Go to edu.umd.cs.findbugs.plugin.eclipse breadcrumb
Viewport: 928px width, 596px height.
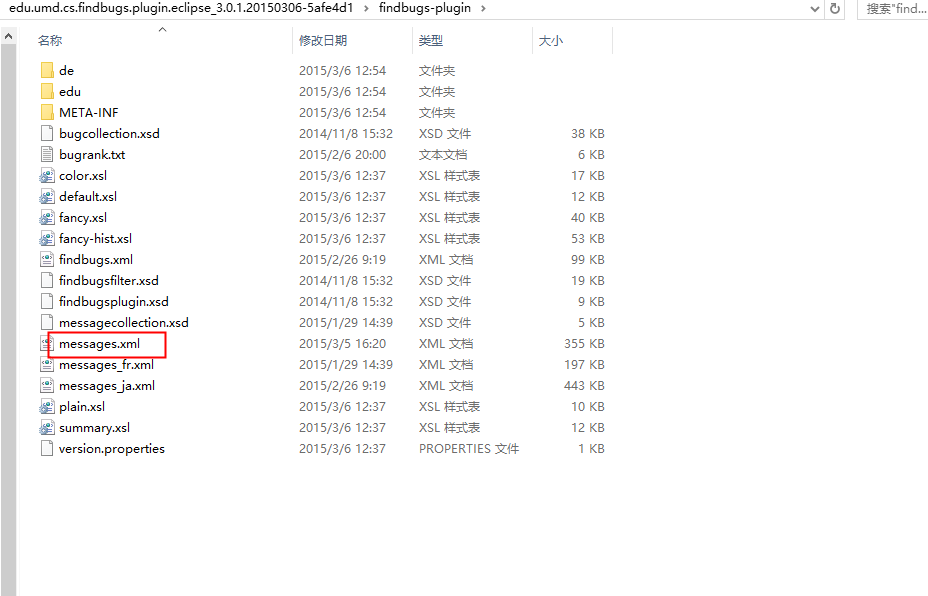181,8
